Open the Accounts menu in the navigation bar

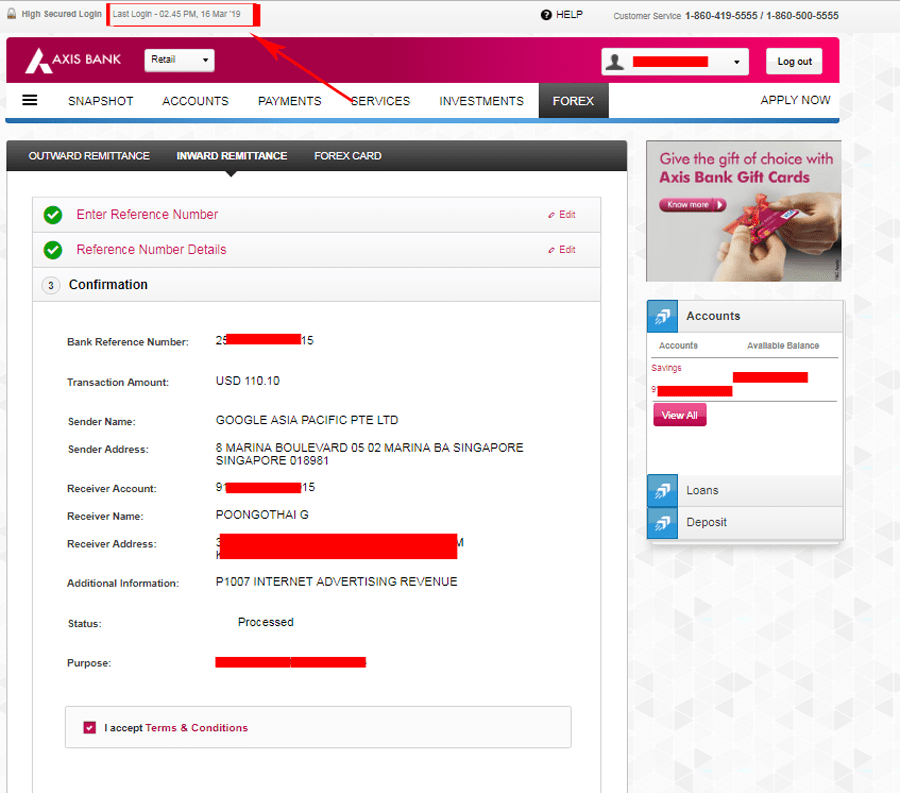coord(195,101)
